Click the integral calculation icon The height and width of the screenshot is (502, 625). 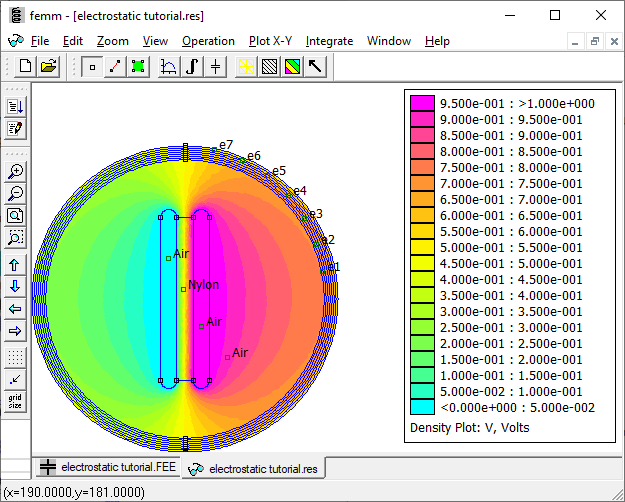pyautogui.click(x=193, y=67)
